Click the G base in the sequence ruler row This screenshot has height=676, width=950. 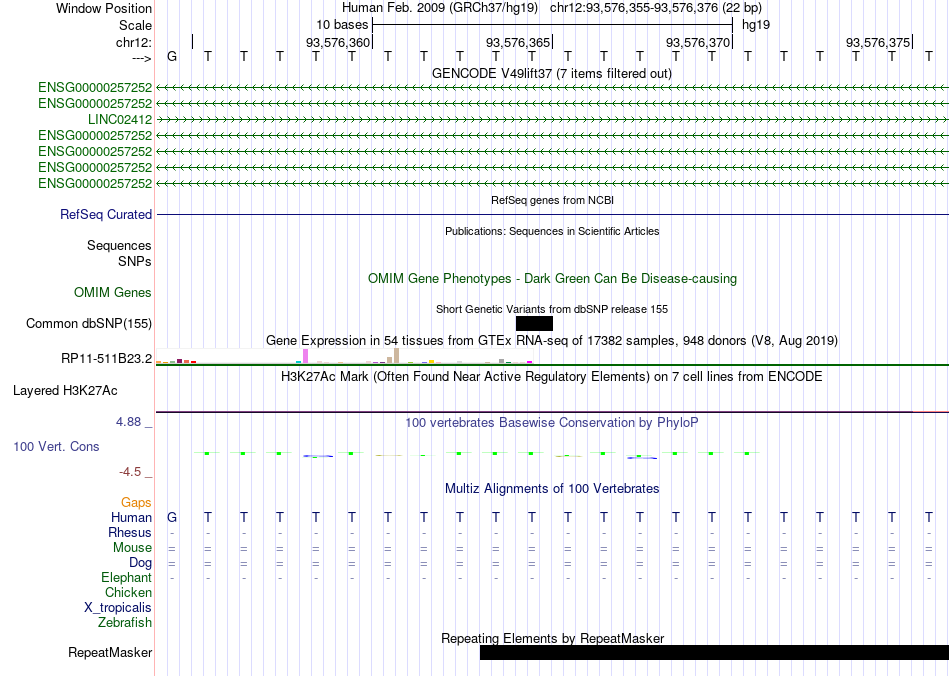pyautogui.click(x=172, y=56)
